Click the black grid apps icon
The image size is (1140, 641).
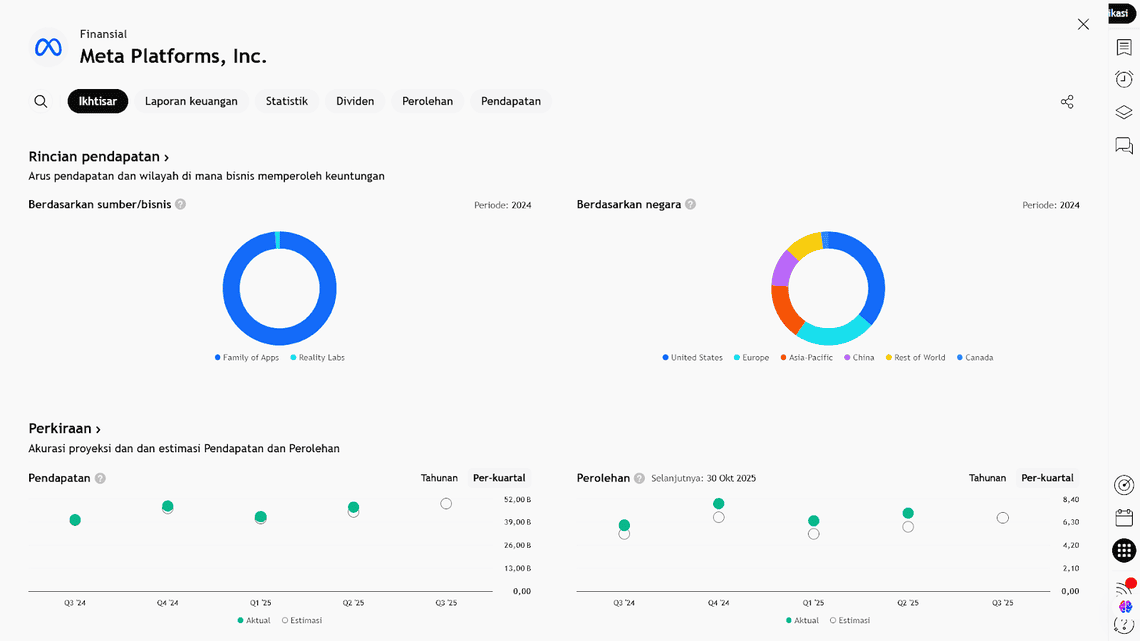[1124, 550]
